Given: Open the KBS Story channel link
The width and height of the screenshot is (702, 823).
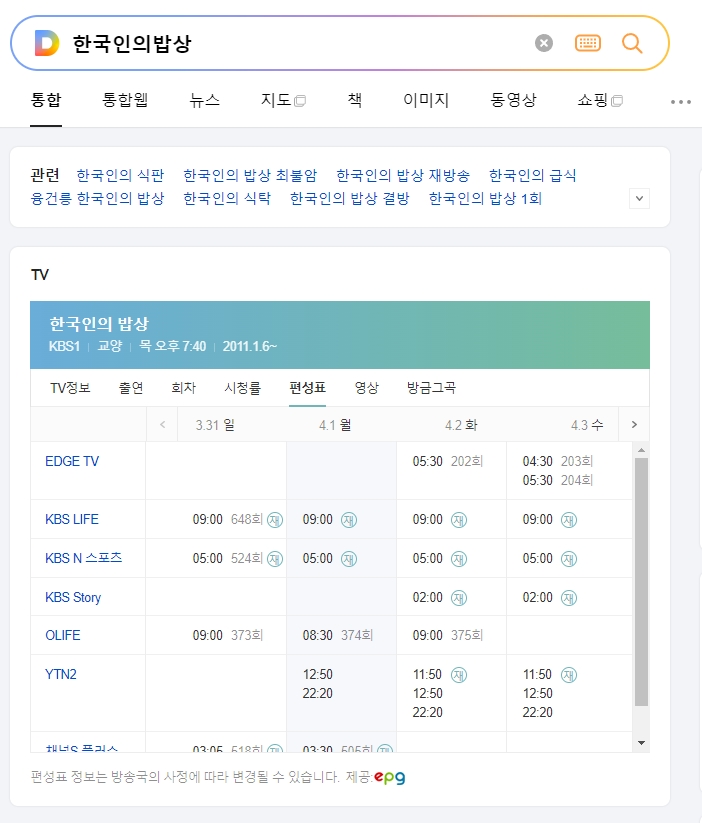Looking at the screenshot, I should (x=73, y=597).
